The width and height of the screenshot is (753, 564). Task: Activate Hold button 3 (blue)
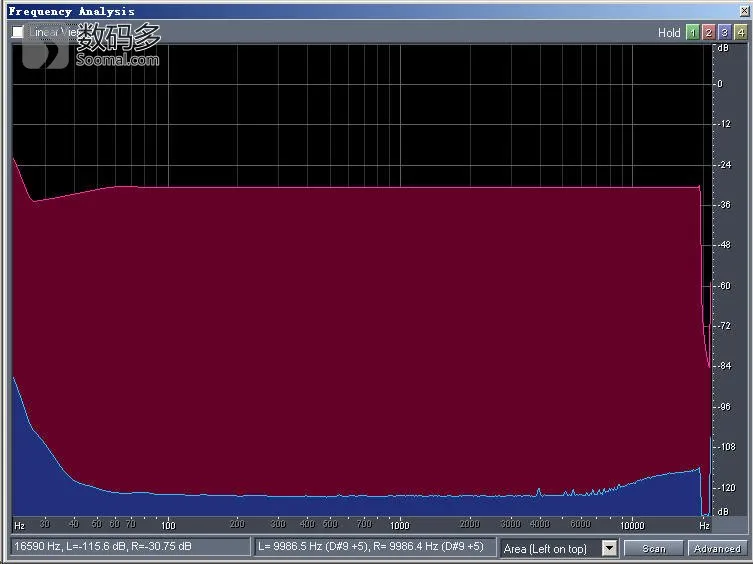[725, 32]
